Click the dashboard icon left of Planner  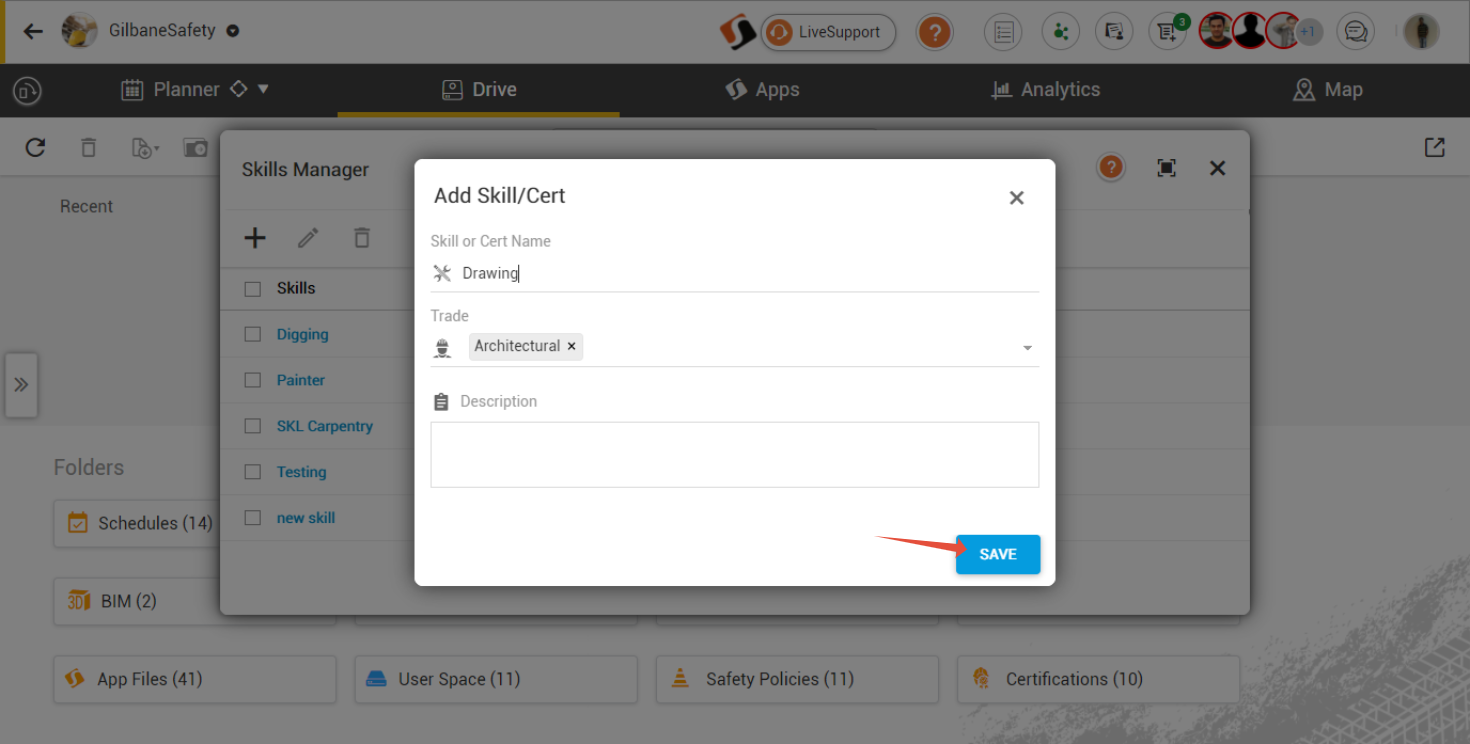pyautogui.click(x=27, y=91)
